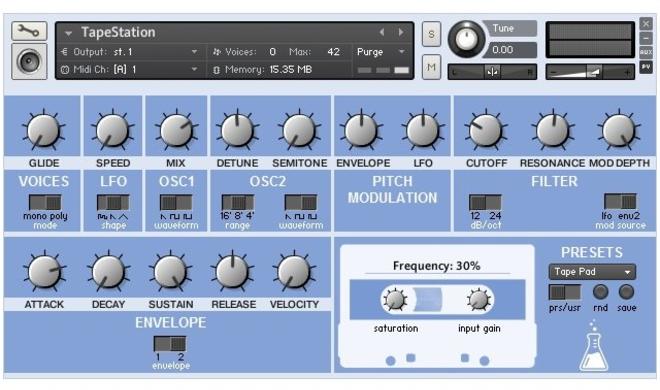The height and width of the screenshot is (390, 660).
Task: Click the speaker instrument icon
Action: (29, 61)
